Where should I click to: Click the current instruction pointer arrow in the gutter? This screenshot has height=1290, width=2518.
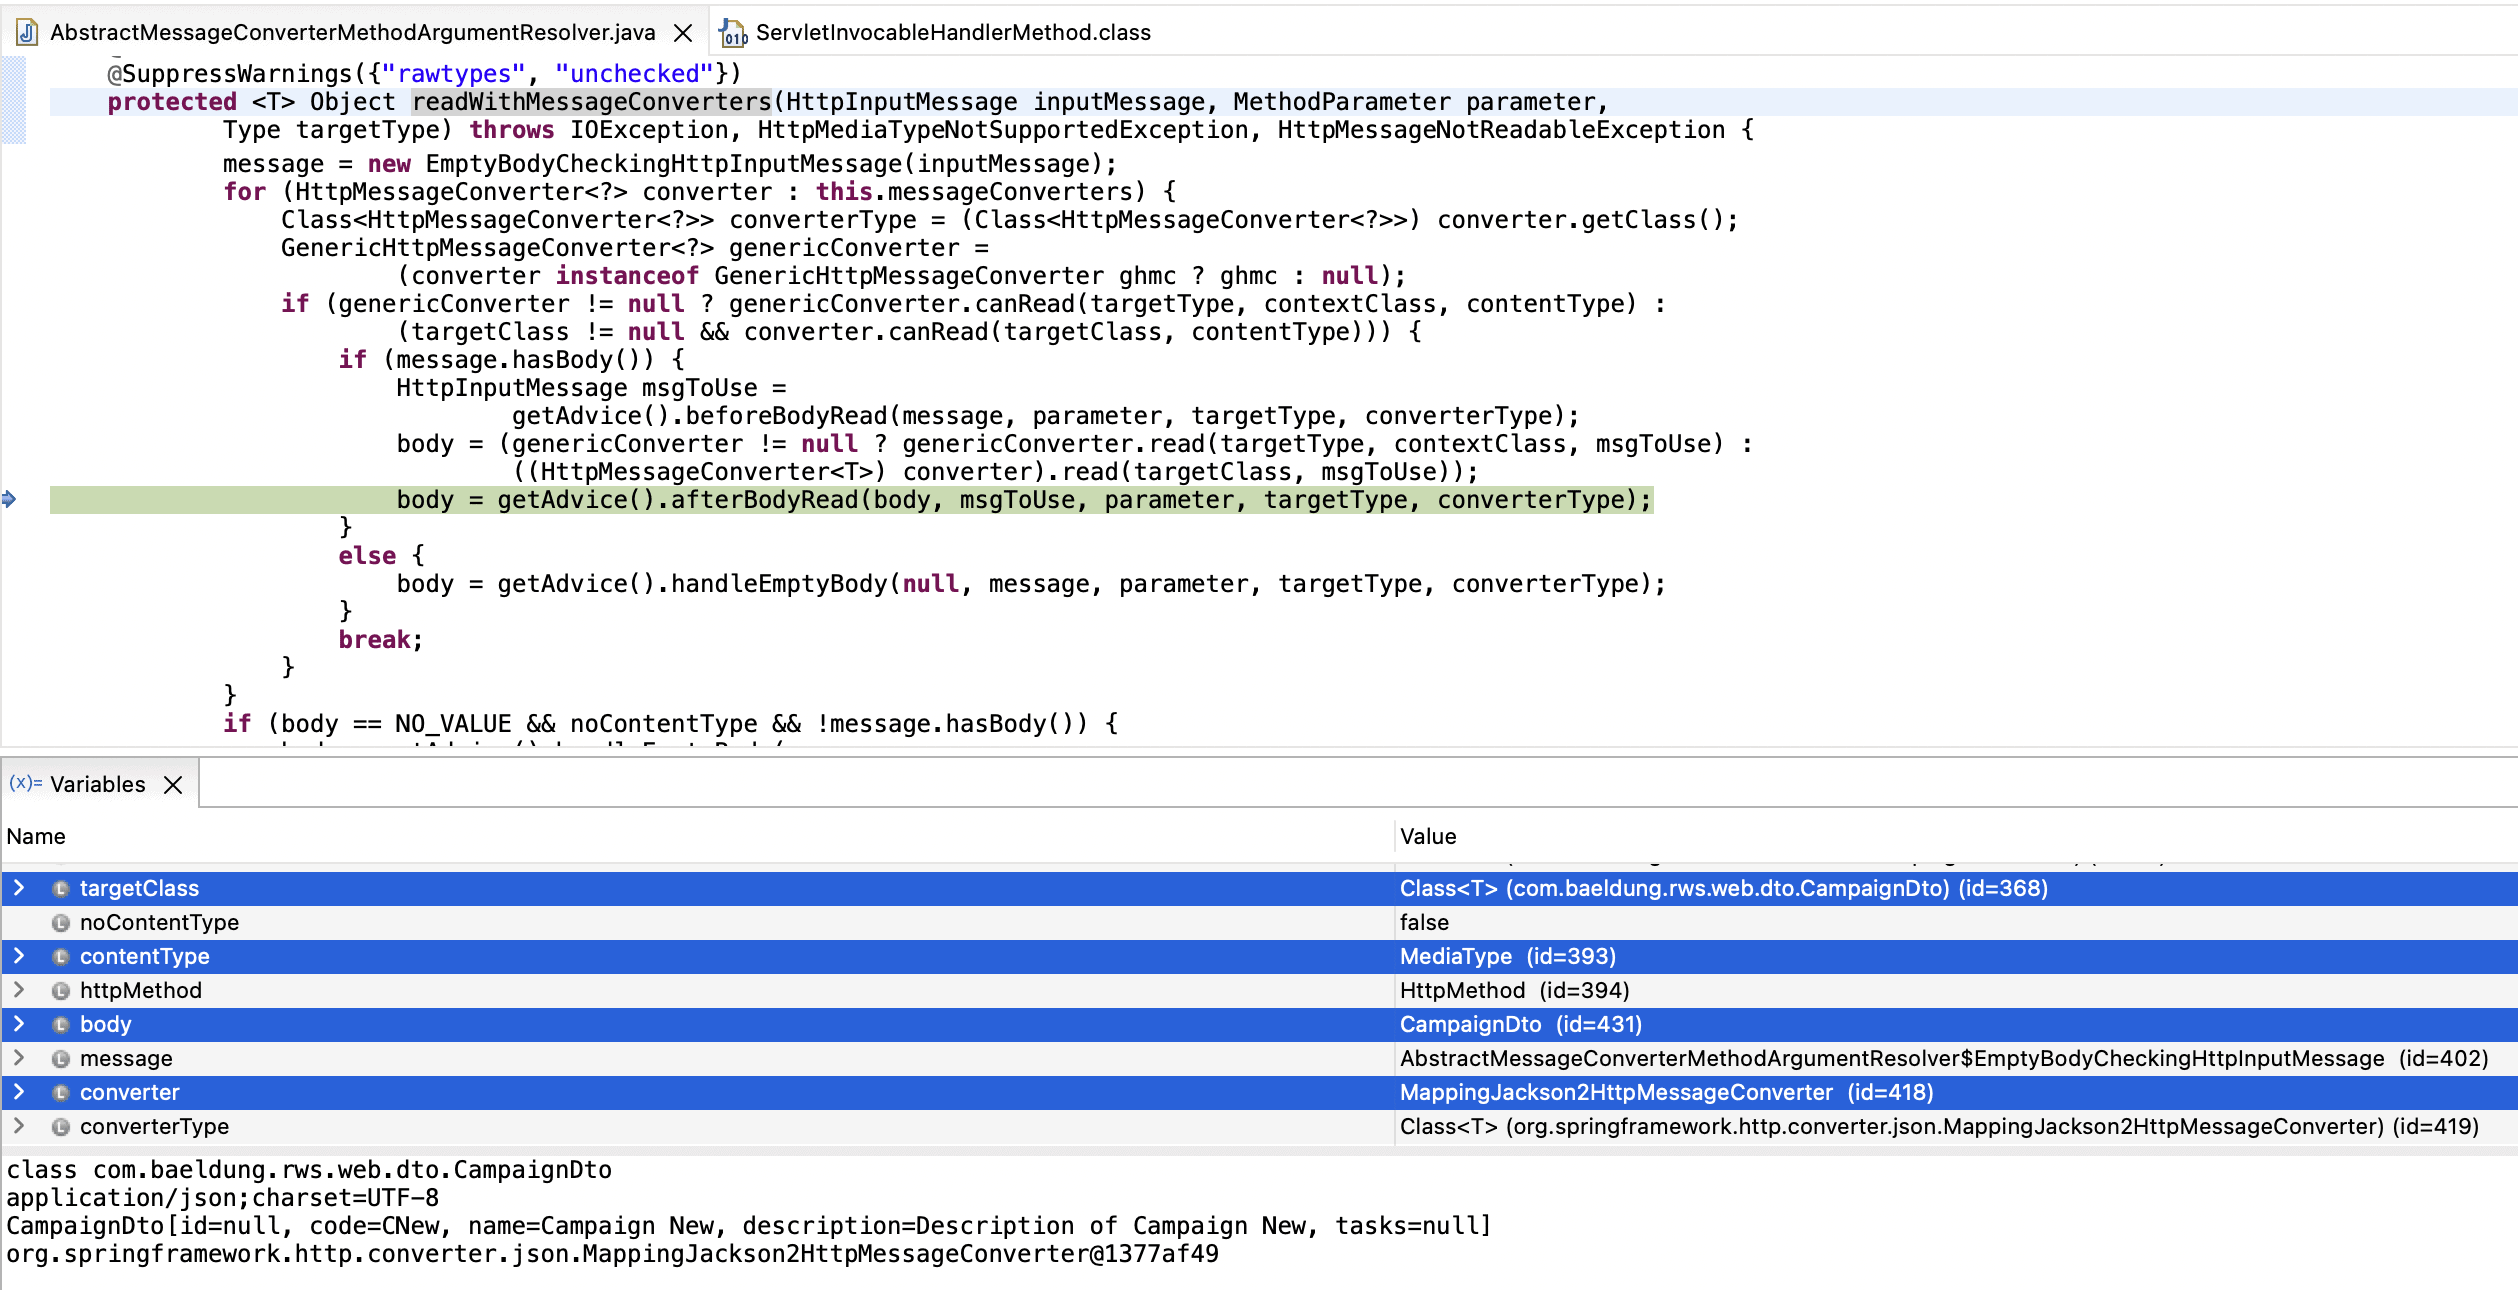point(9,499)
